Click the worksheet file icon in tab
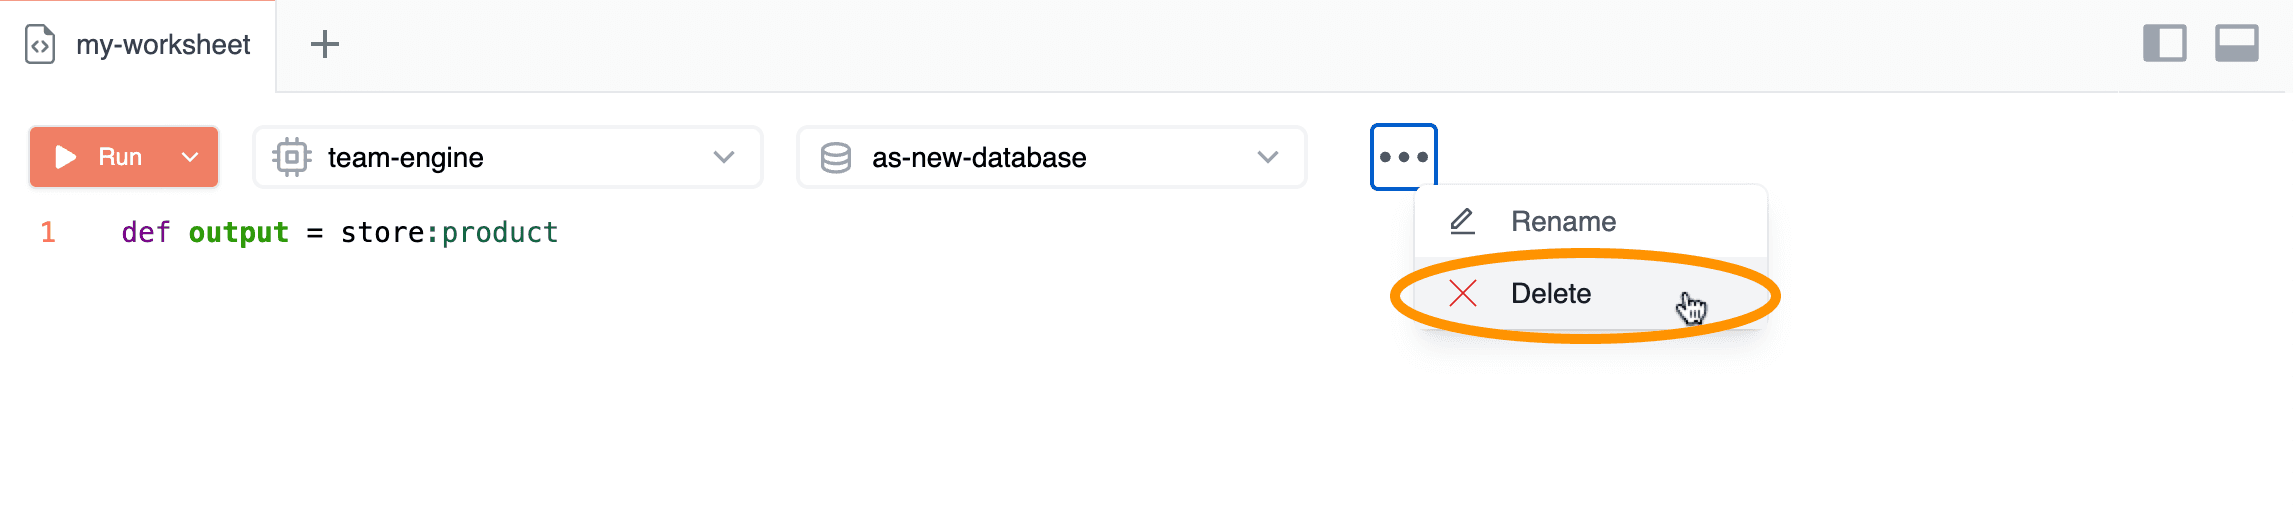Screen dimensions: 2293x521 [40, 45]
